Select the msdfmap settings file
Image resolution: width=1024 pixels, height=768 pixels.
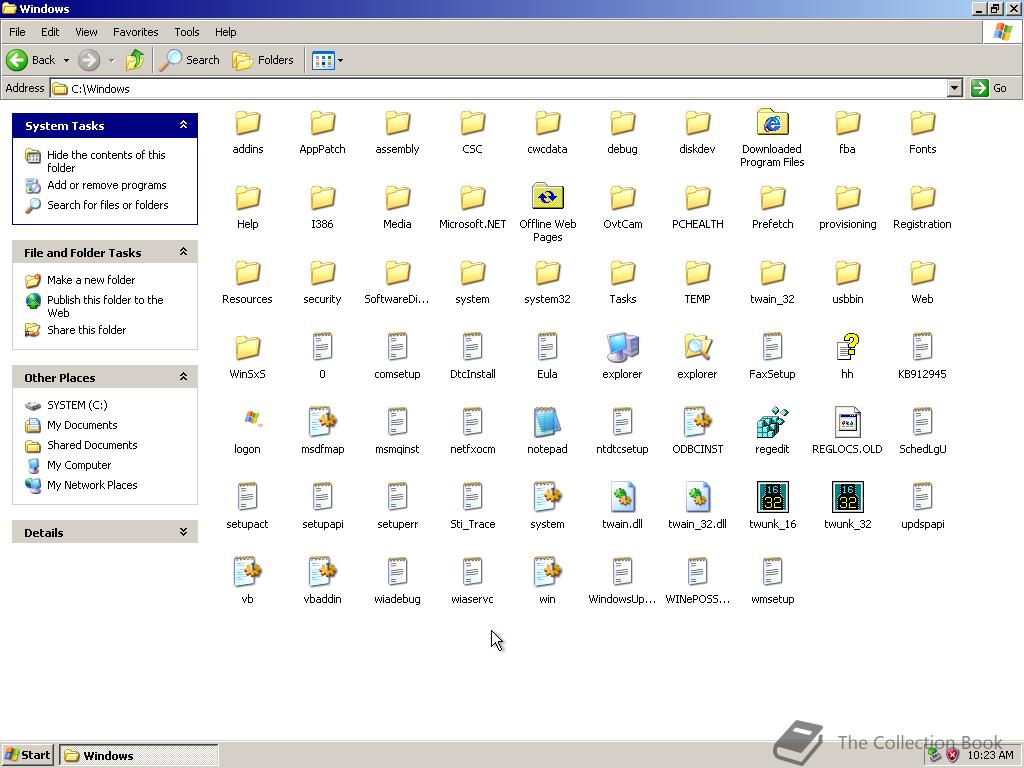[322, 423]
